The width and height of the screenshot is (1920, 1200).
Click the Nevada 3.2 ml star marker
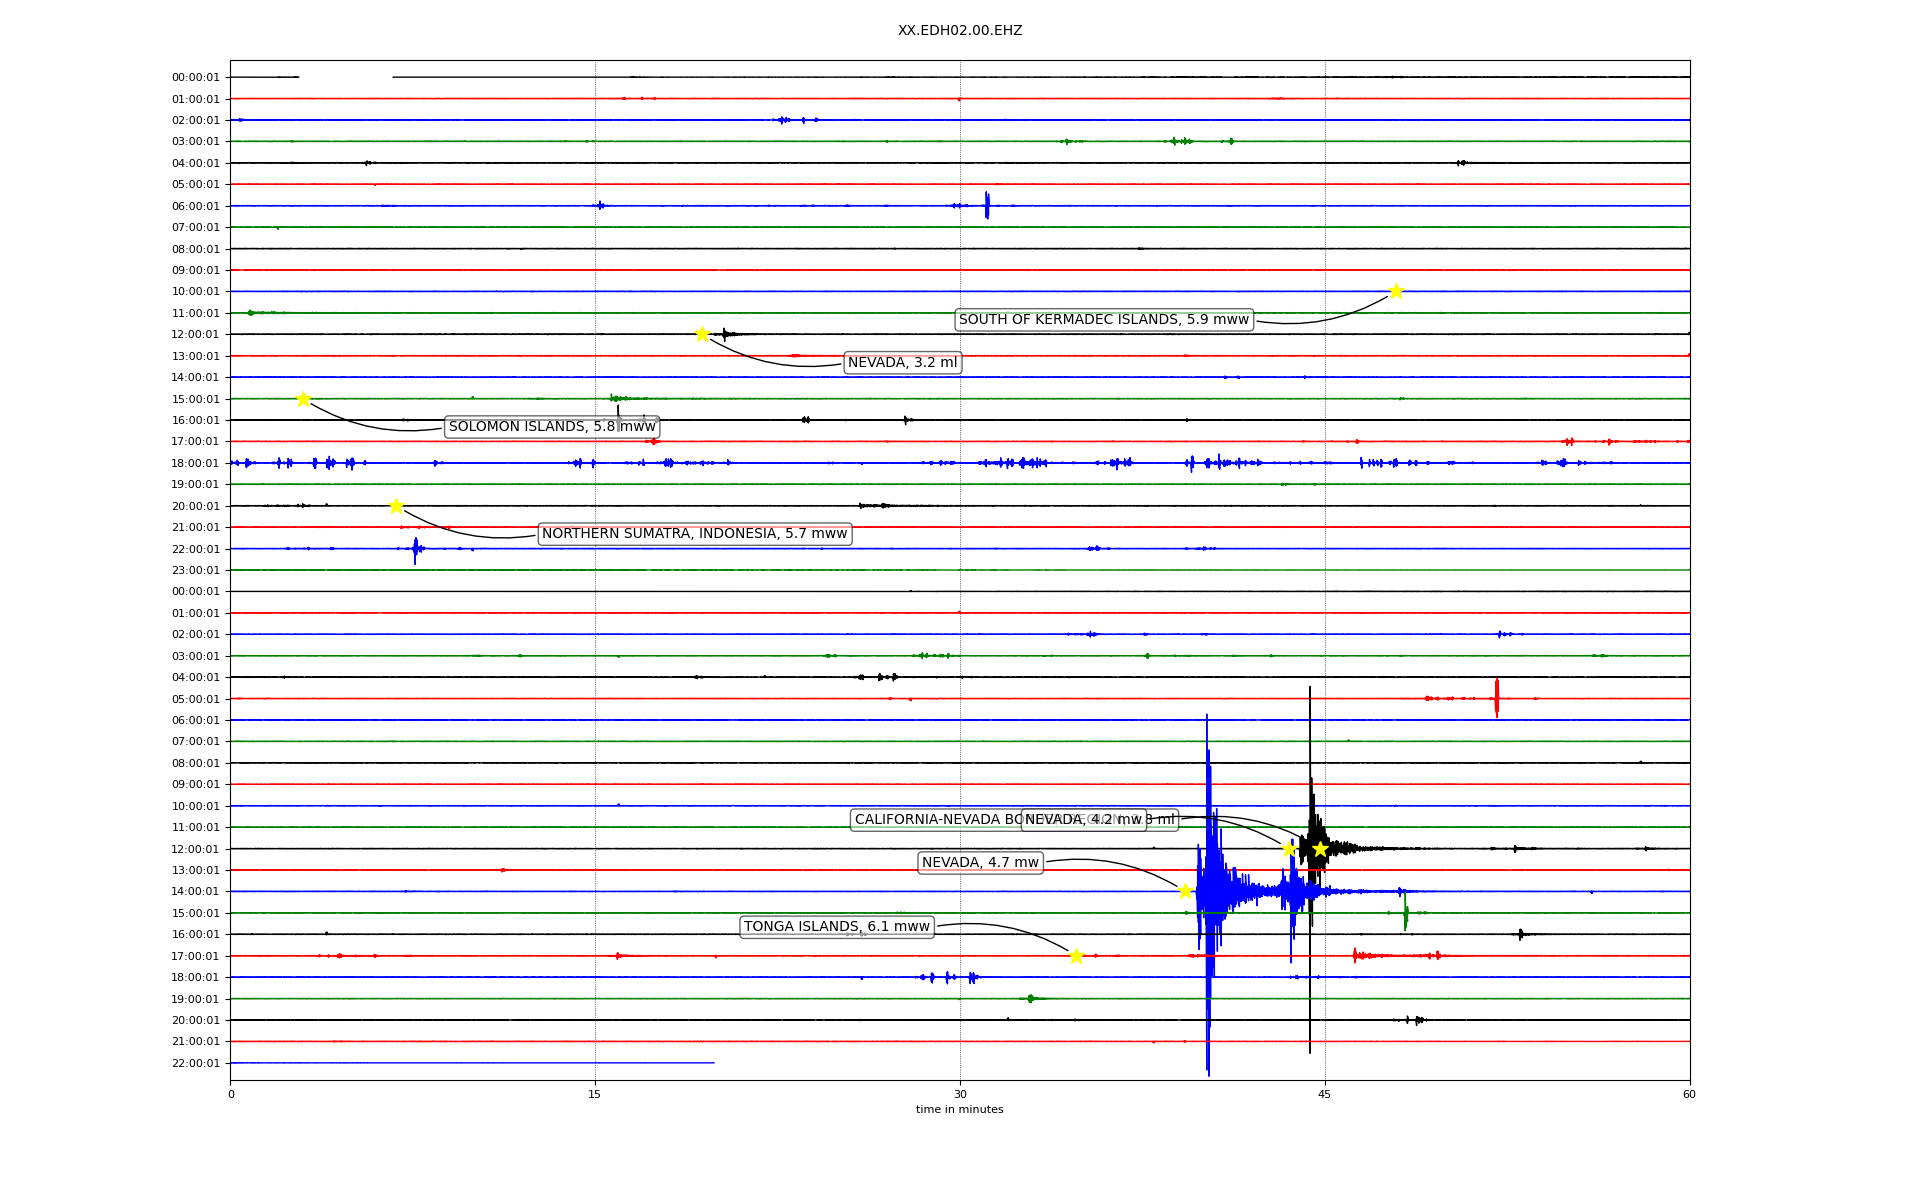702,334
